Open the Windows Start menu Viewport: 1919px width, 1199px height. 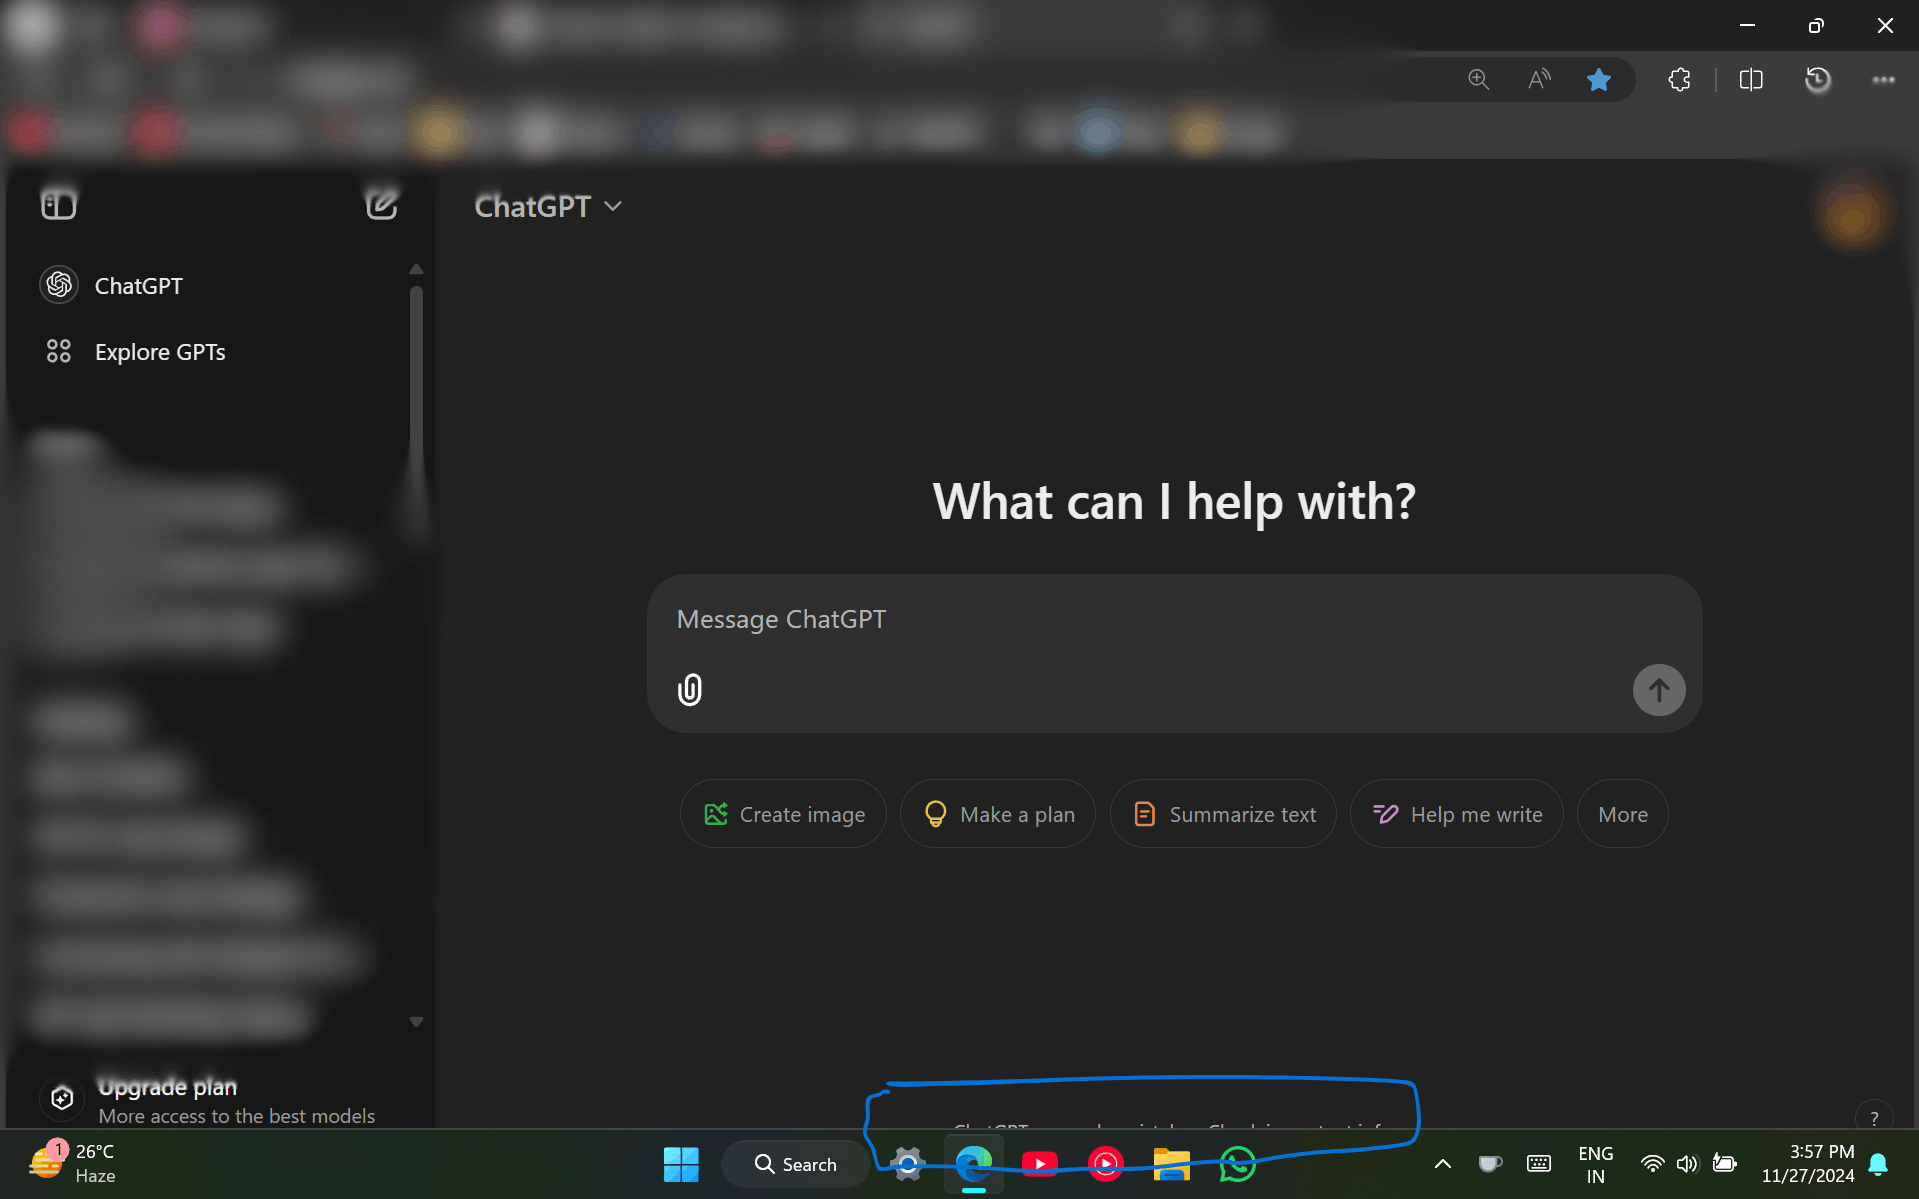click(x=681, y=1164)
